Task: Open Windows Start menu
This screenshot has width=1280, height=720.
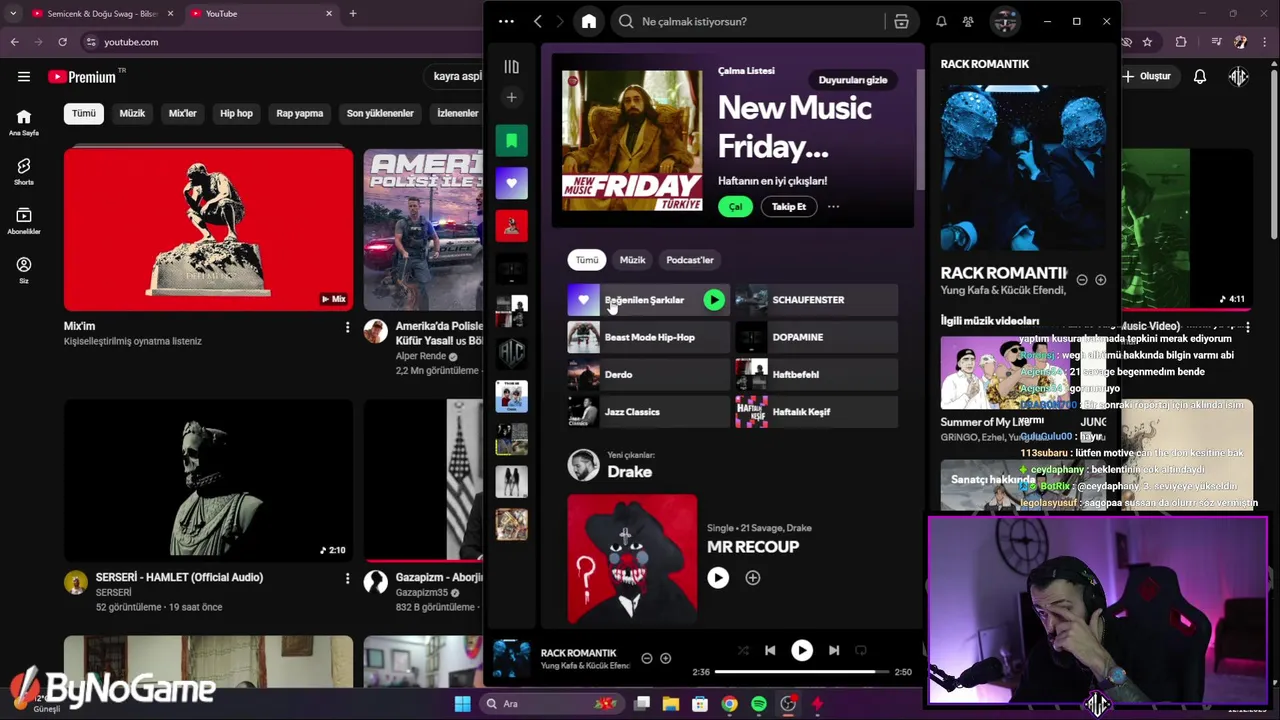Action: [462, 704]
